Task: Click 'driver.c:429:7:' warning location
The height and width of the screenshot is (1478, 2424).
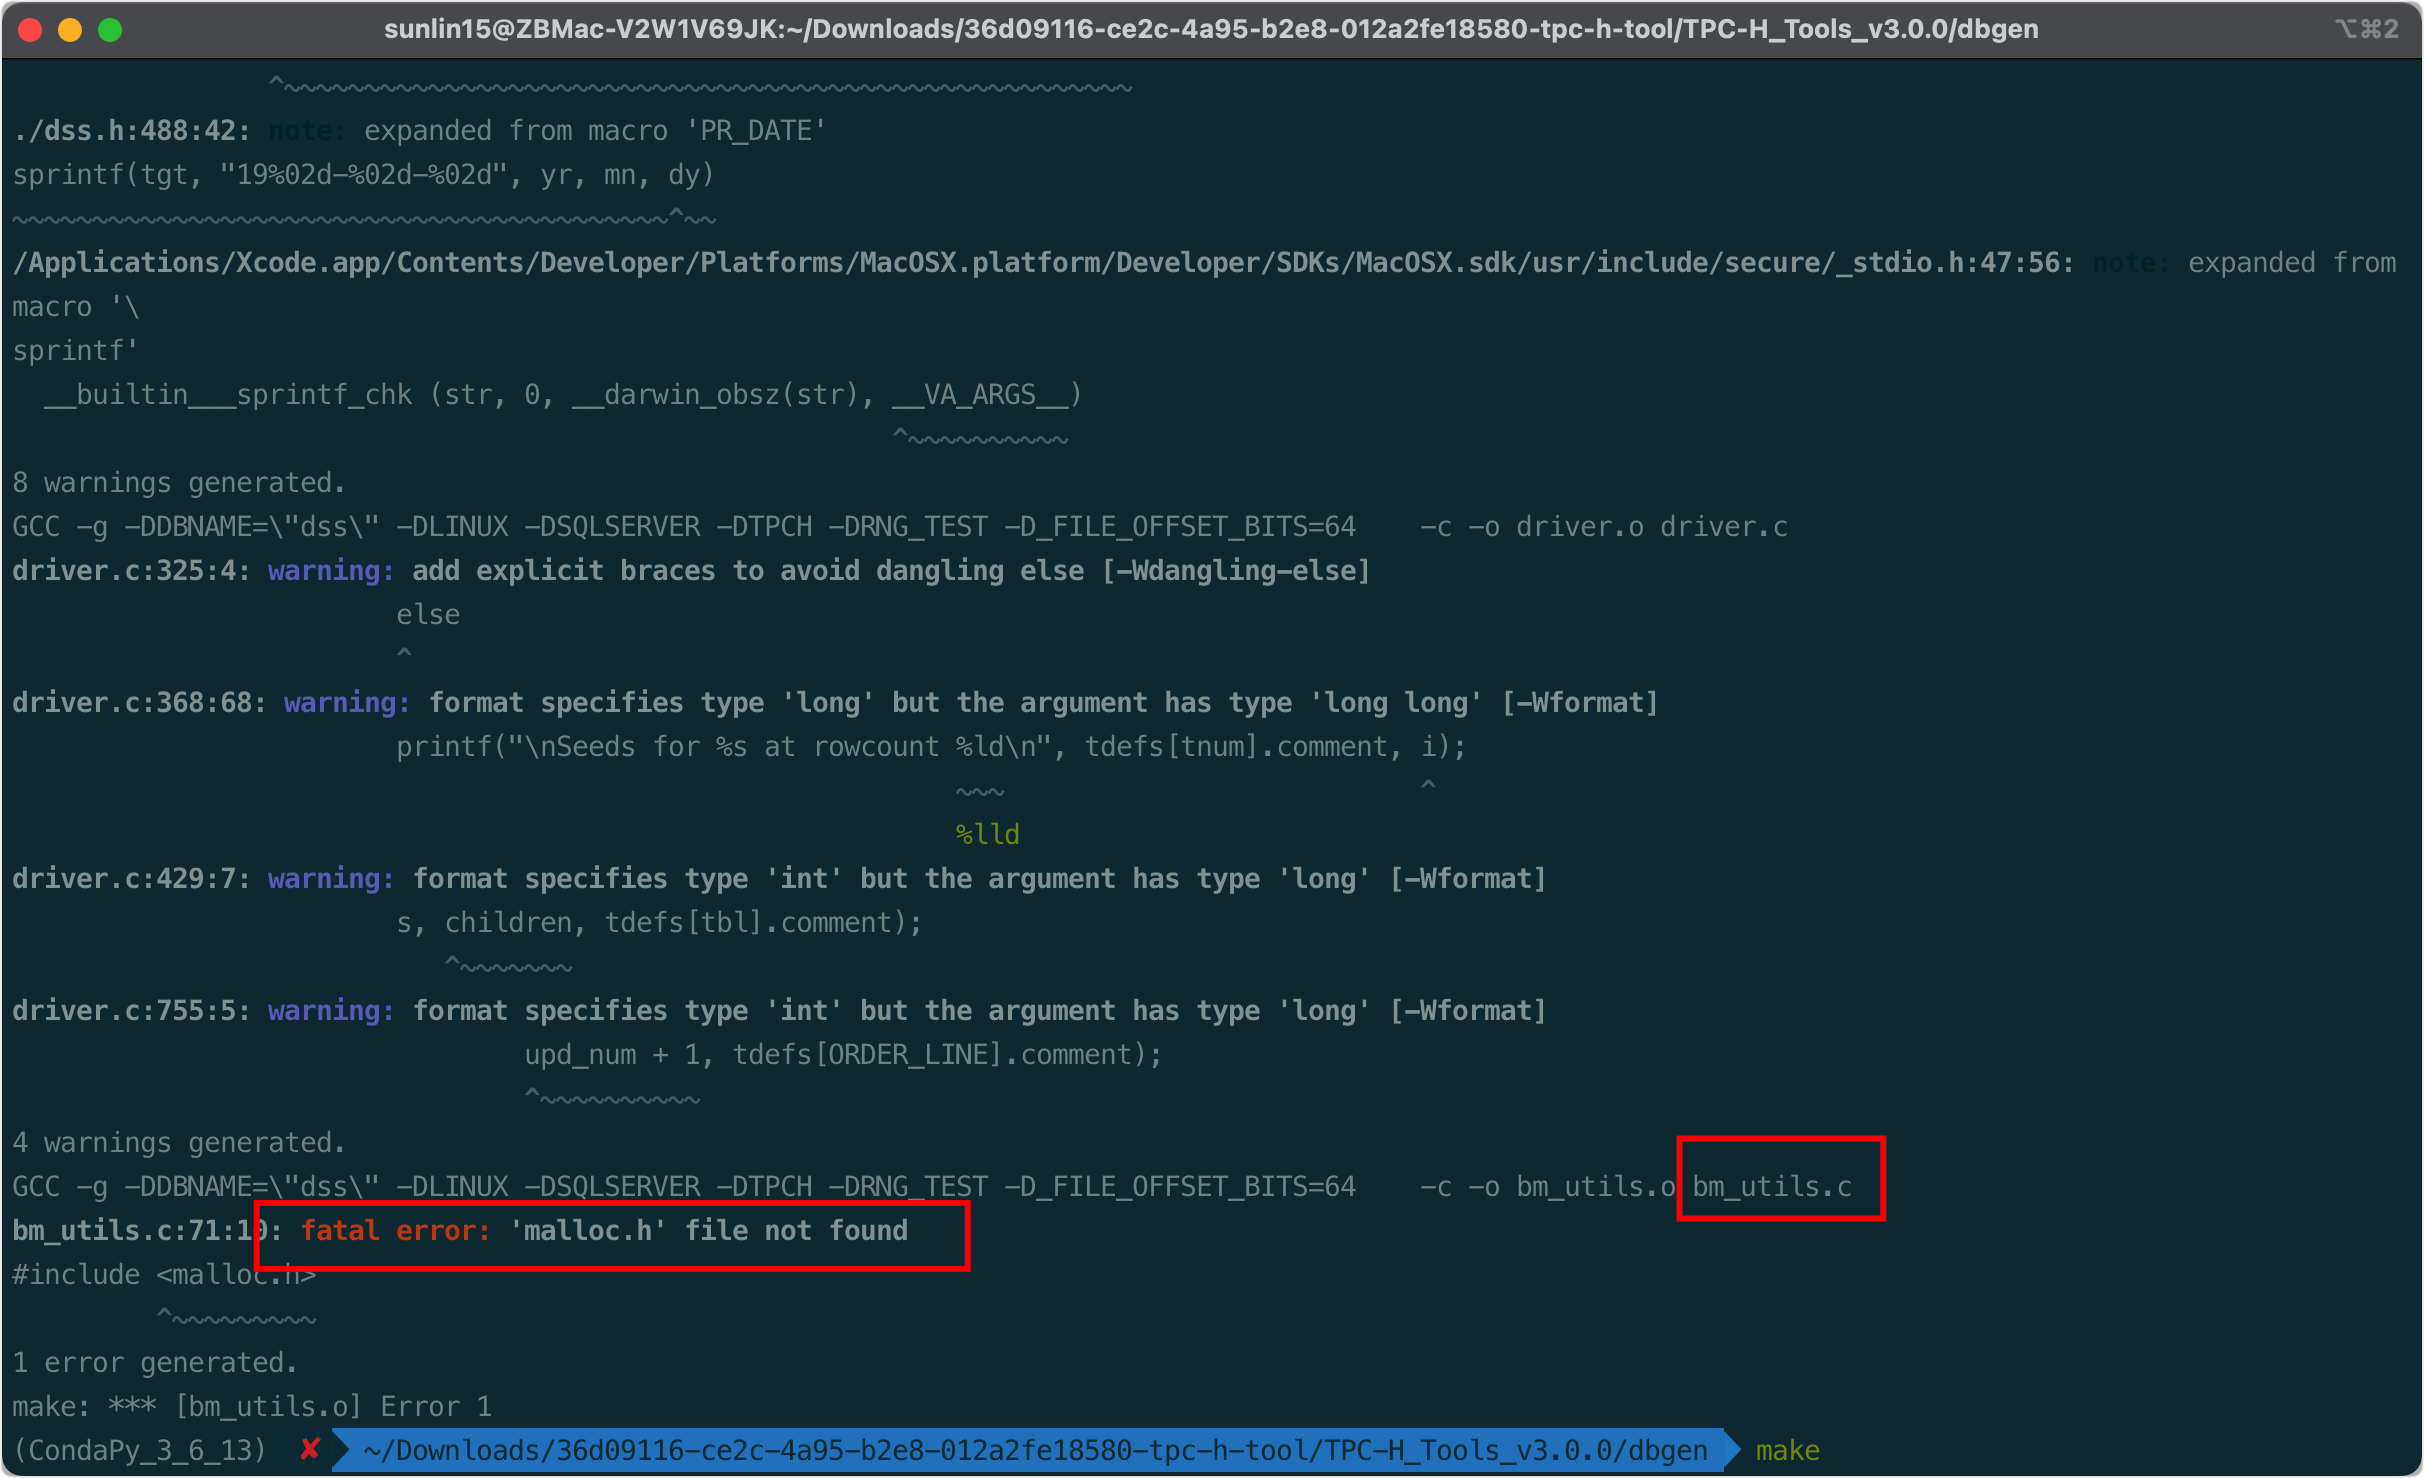Action: (x=132, y=878)
